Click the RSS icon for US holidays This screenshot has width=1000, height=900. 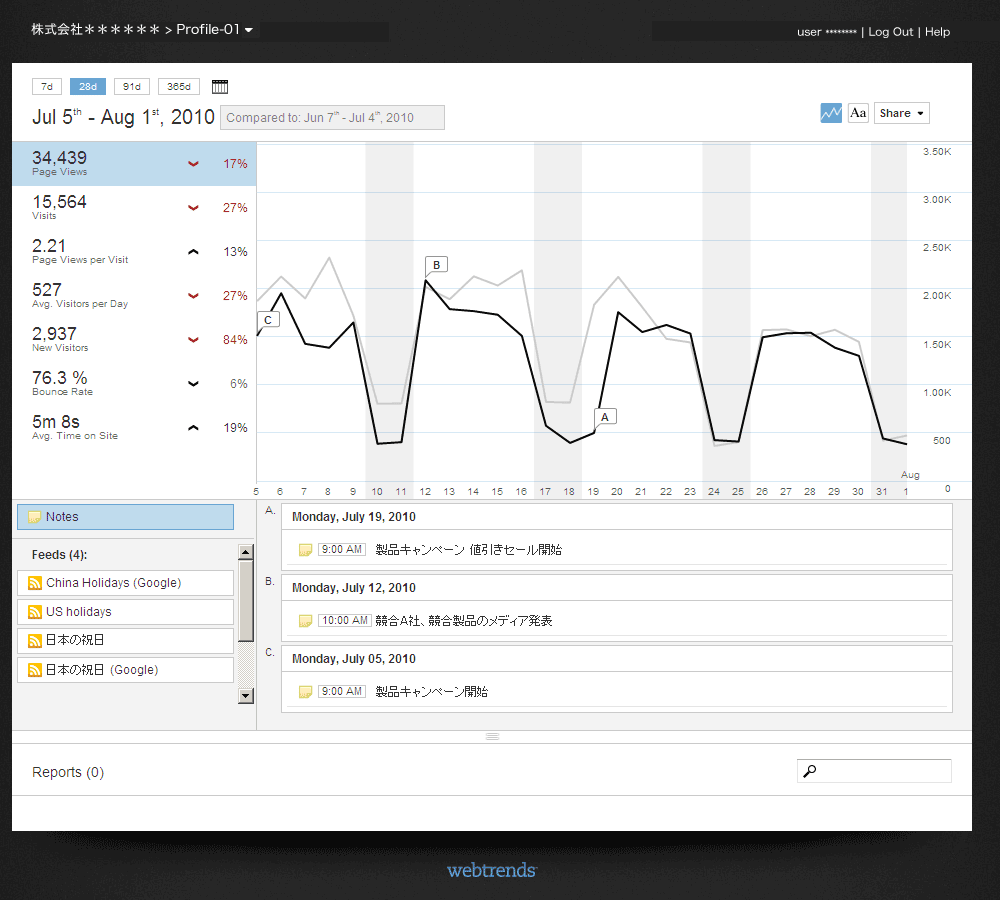35,612
